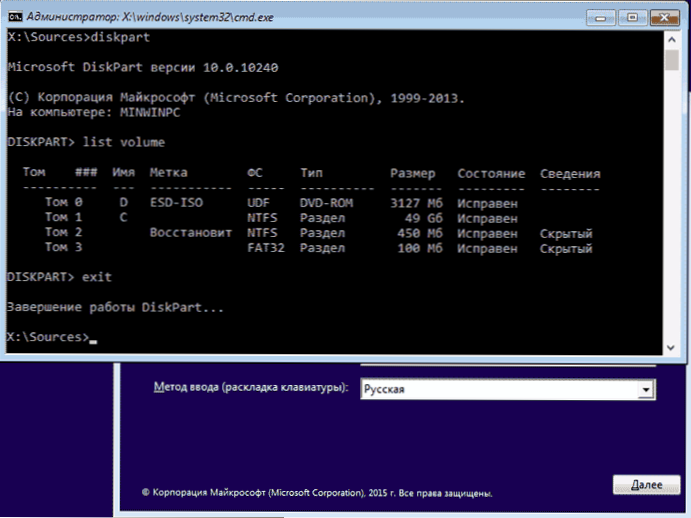Click the console scrollbar up arrow
The width and height of the screenshot is (691, 518).
[x=672, y=40]
